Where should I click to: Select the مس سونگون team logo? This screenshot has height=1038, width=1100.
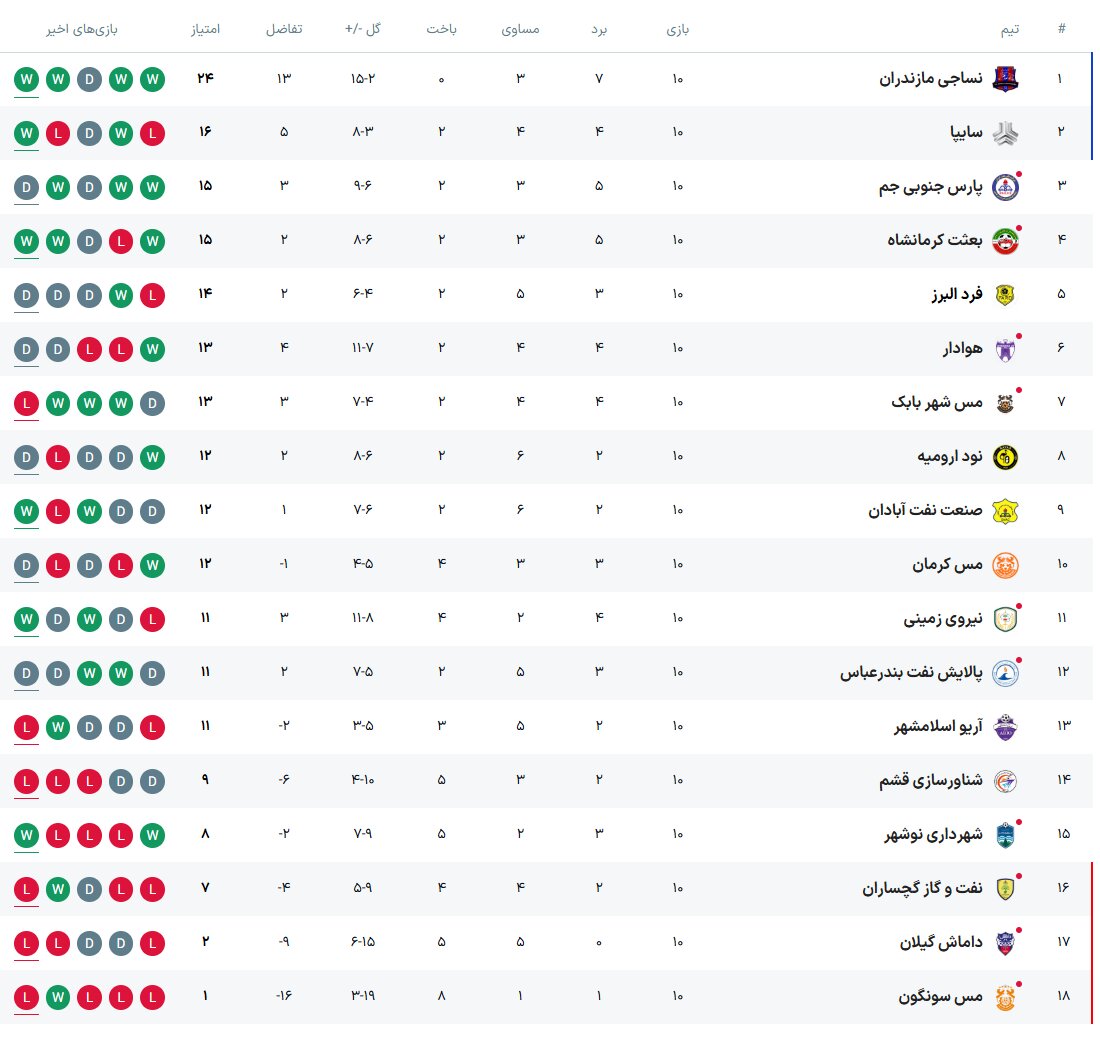[1005, 996]
